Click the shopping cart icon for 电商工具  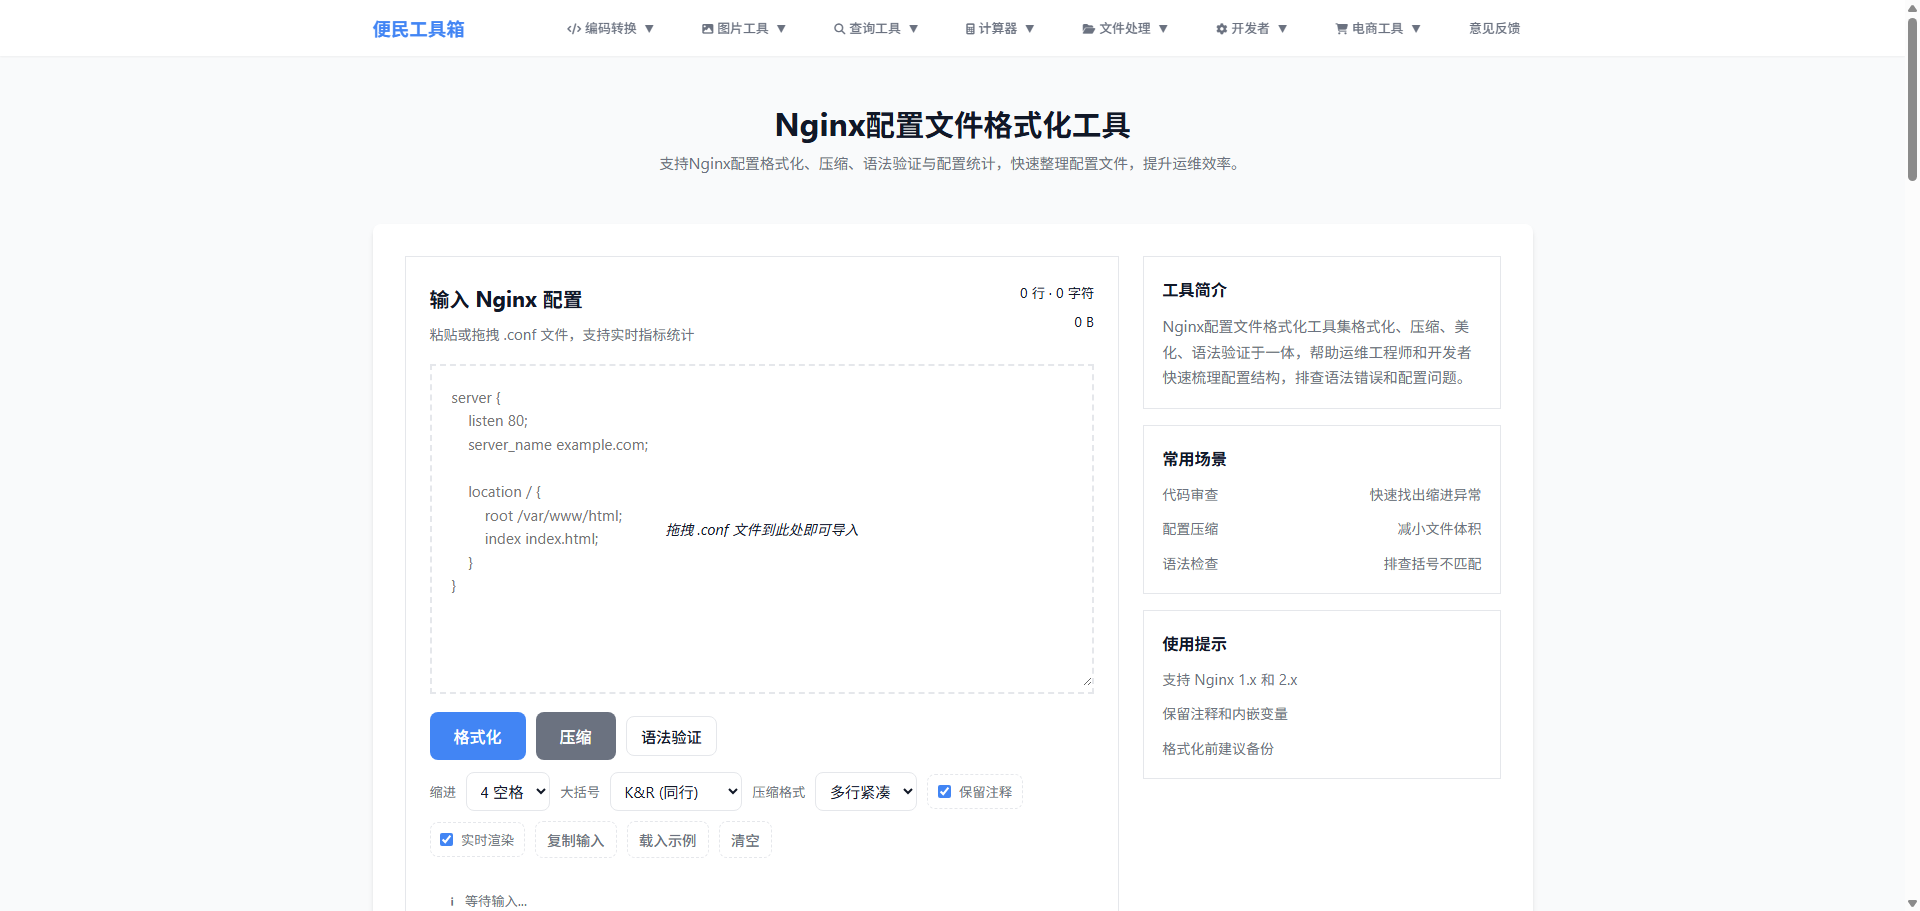[x=1340, y=28]
